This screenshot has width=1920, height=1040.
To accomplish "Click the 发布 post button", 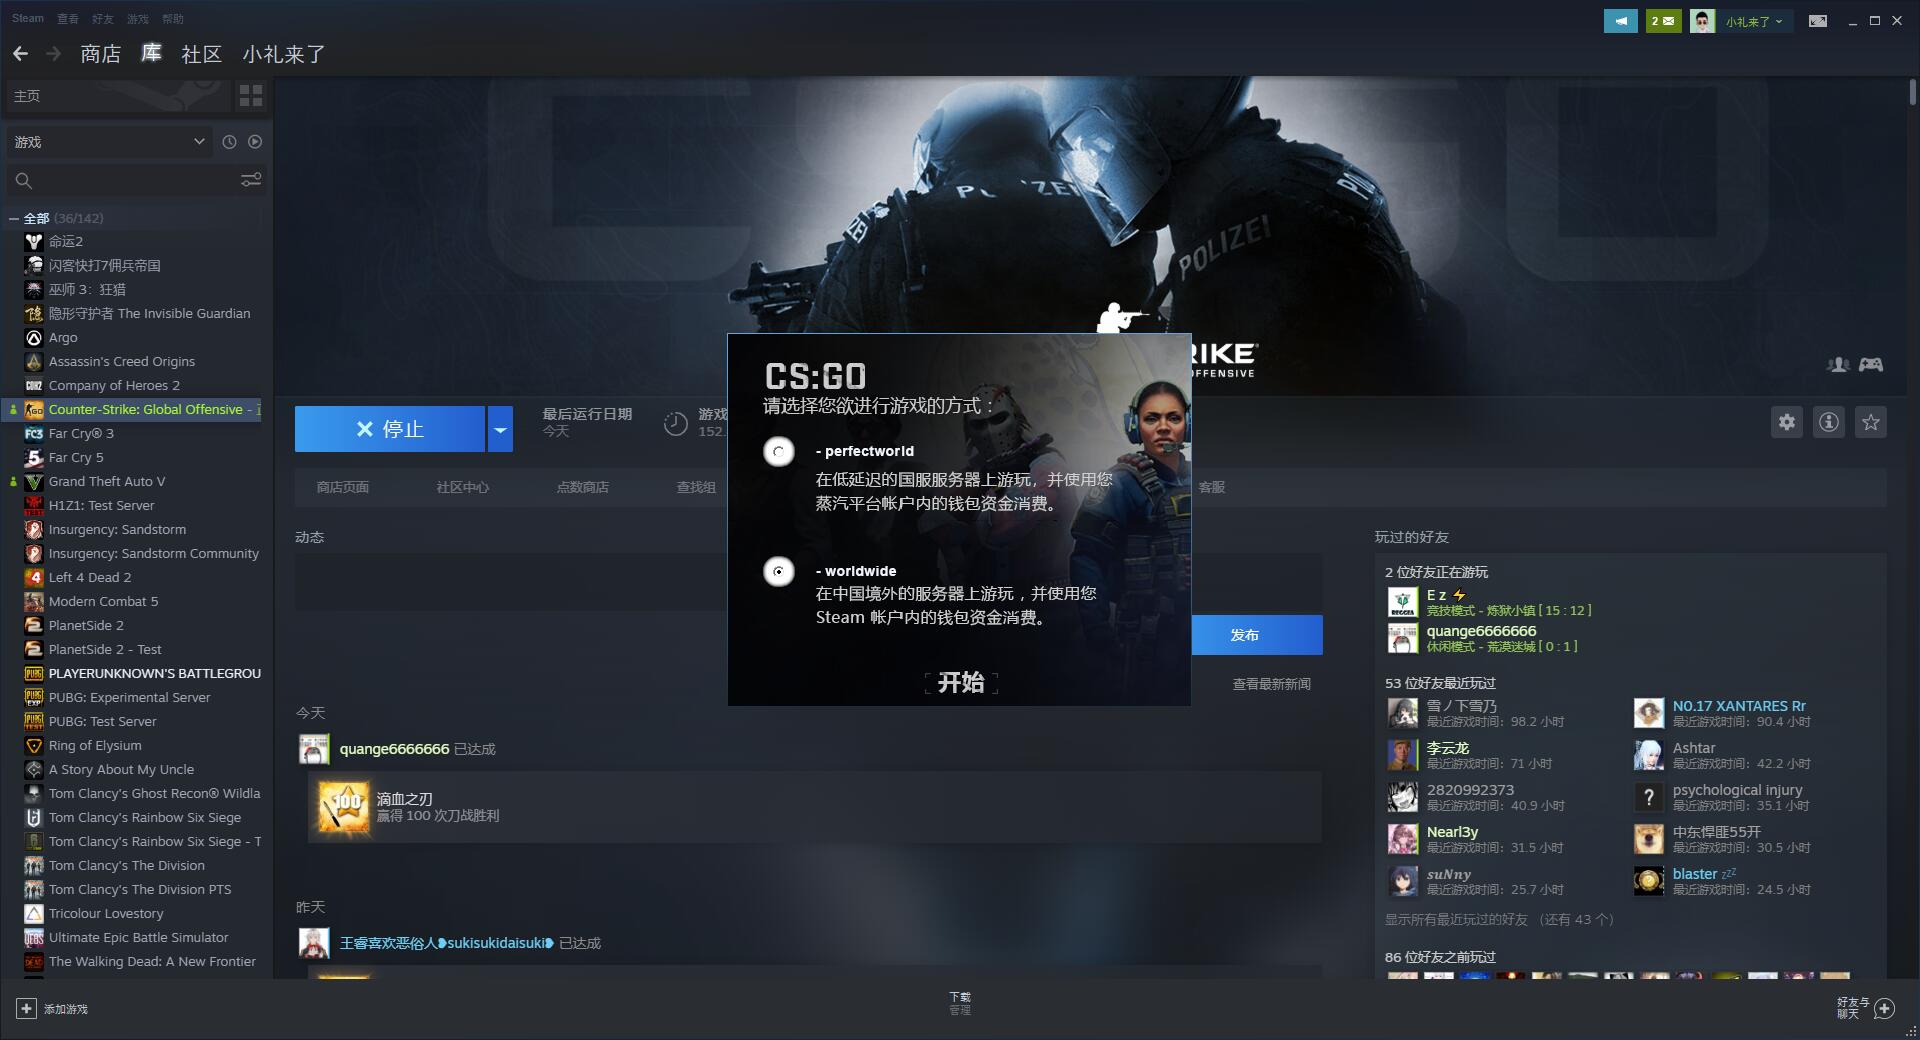I will pyautogui.click(x=1256, y=635).
